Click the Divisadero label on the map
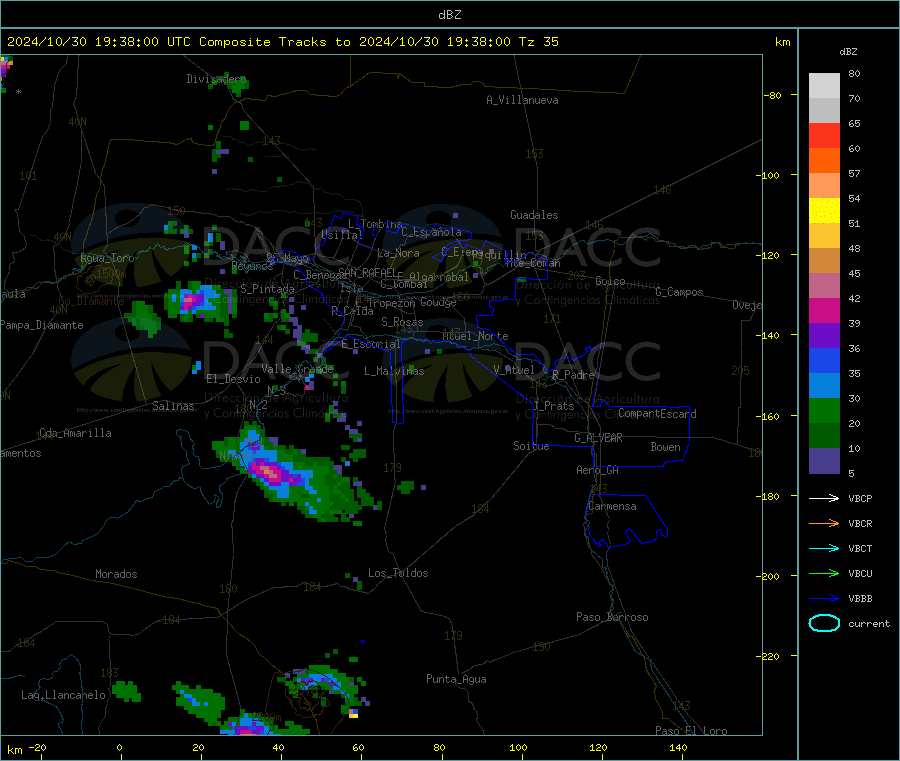This screenshot has height=761, width=900. pyautogui.click(x=216, y=79)
